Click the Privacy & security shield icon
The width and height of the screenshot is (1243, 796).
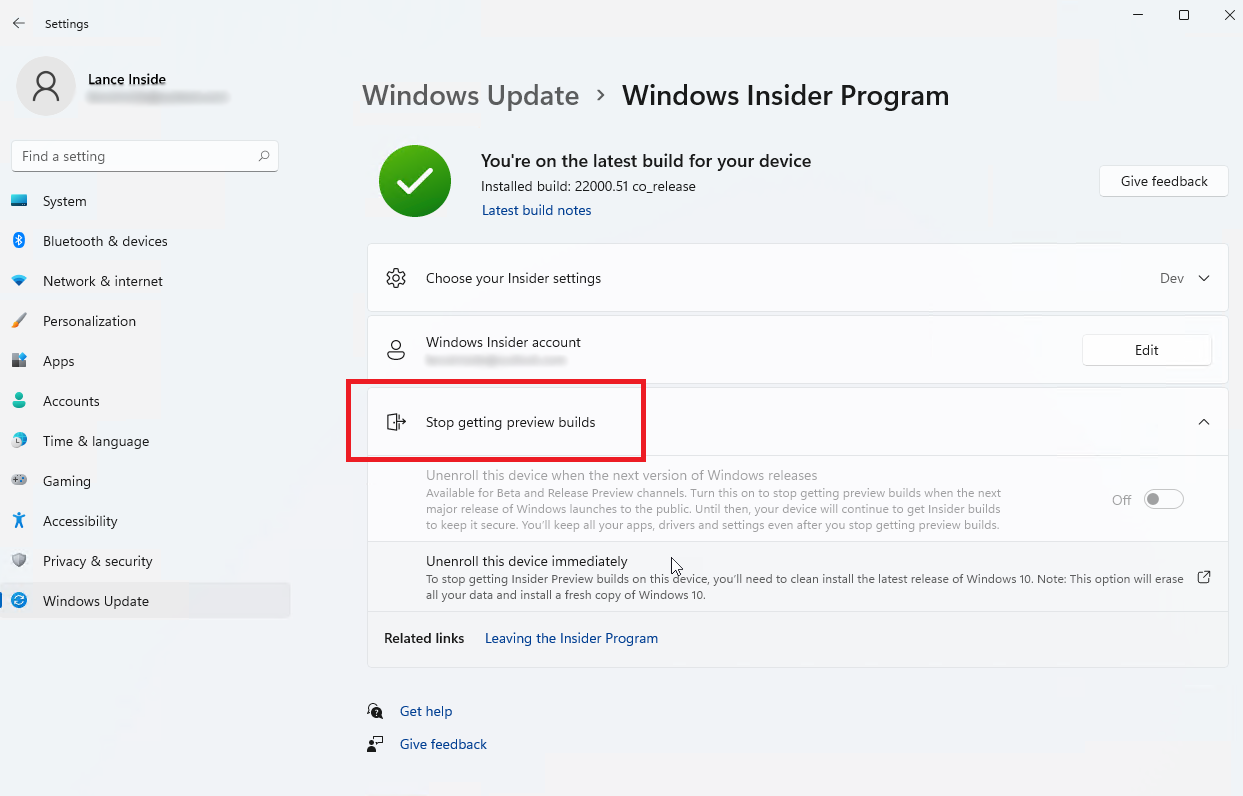(x=19, y=561)
